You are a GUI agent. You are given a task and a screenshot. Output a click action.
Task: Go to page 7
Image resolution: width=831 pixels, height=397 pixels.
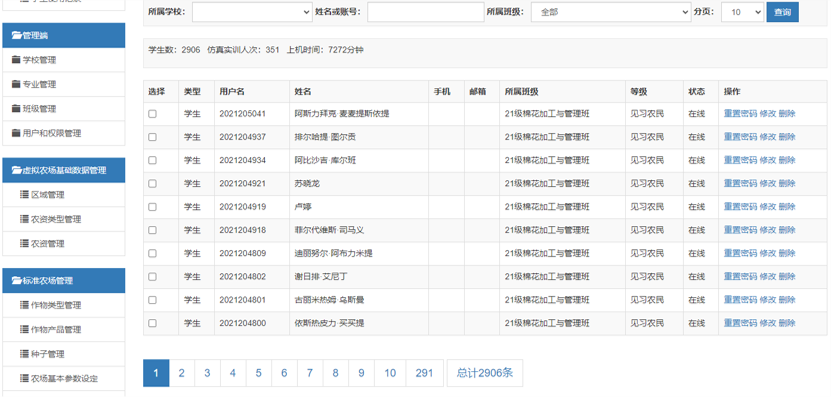click(310, 373)
